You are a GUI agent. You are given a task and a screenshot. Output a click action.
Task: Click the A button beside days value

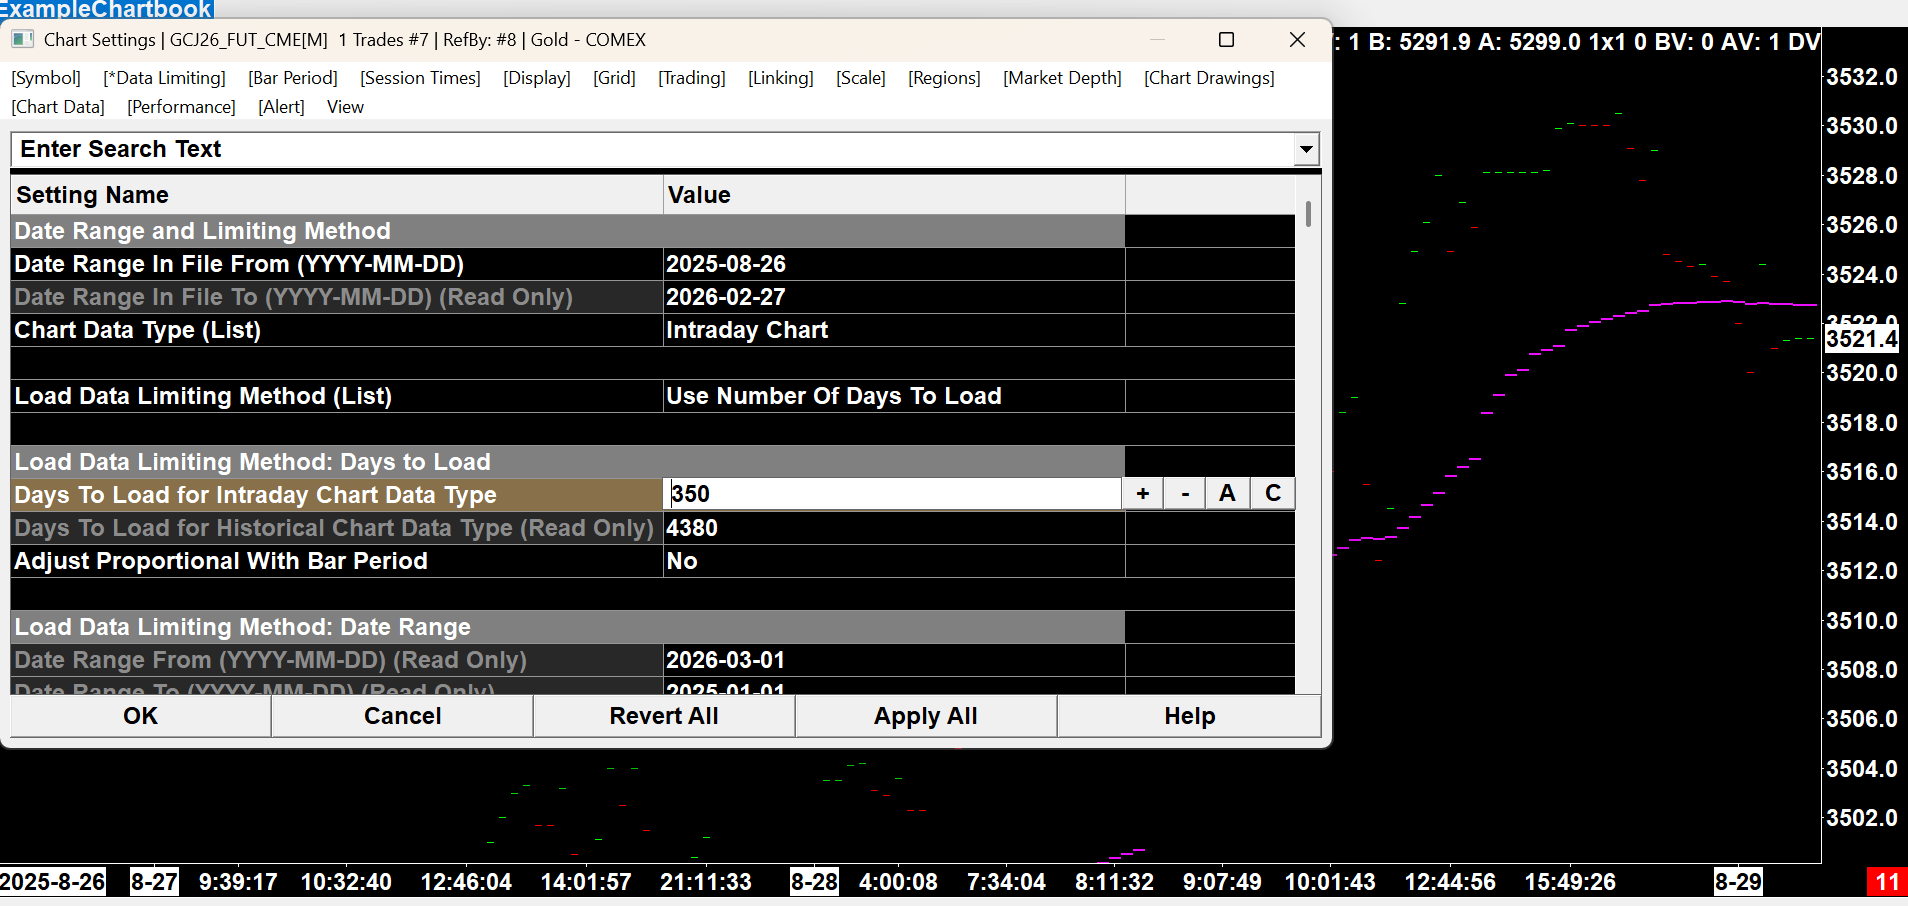(1228, 494)
